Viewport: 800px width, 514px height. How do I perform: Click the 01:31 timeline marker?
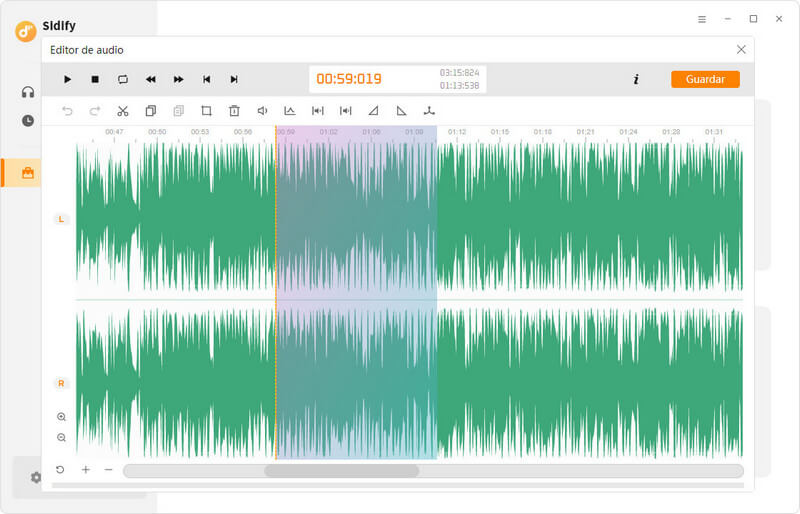click(x=714, y=132)
